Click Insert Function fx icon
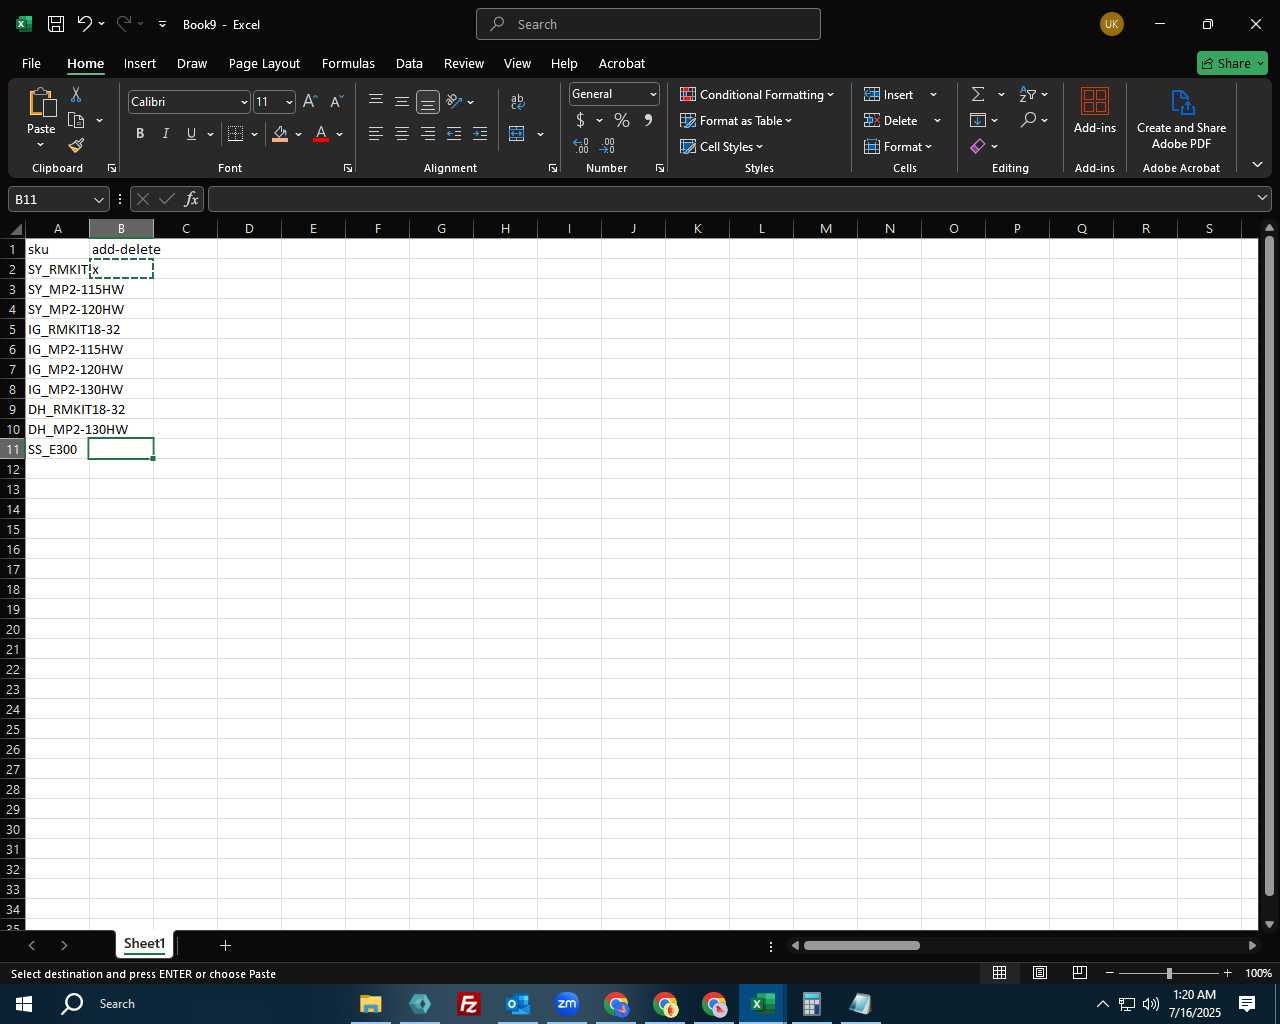 point(191,199)
